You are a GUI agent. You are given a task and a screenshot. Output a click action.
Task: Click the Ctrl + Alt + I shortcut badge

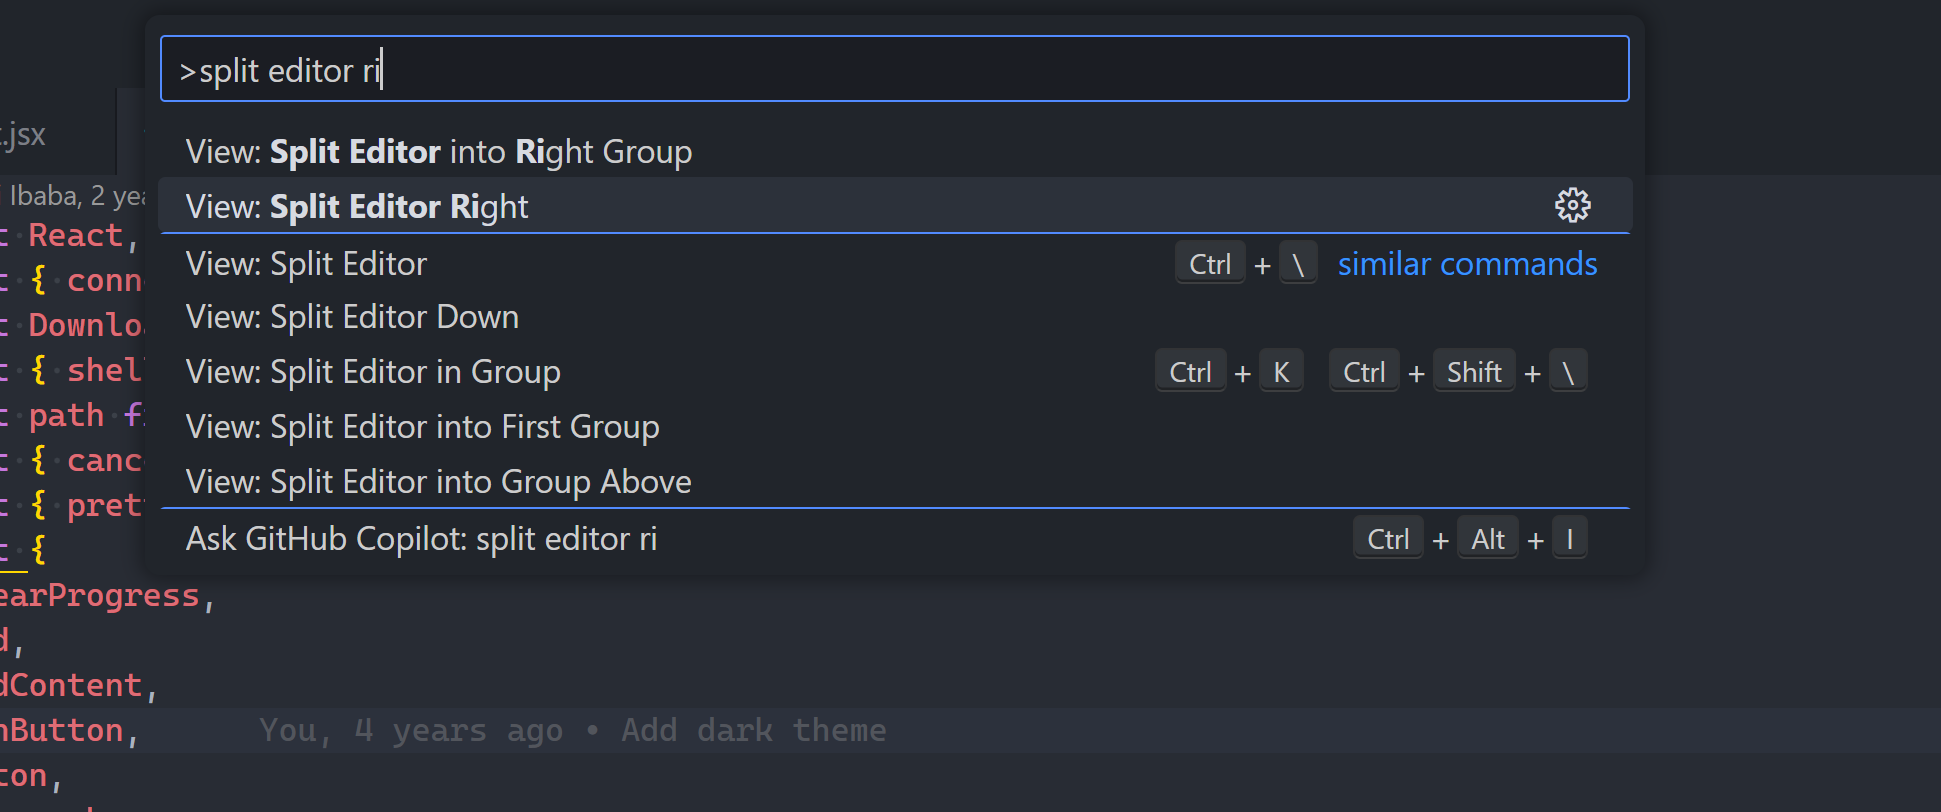click(1469, 539)
